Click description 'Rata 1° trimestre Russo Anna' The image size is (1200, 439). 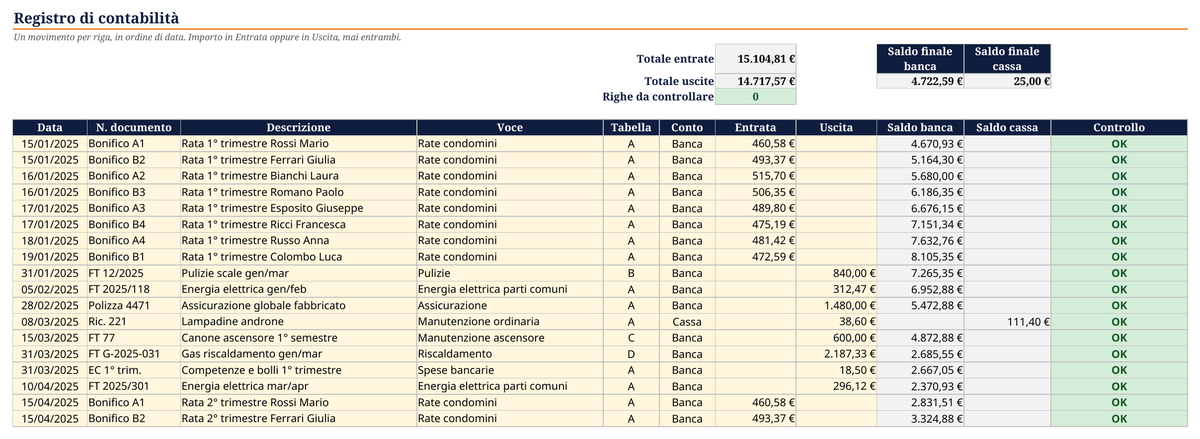[298, 241]
